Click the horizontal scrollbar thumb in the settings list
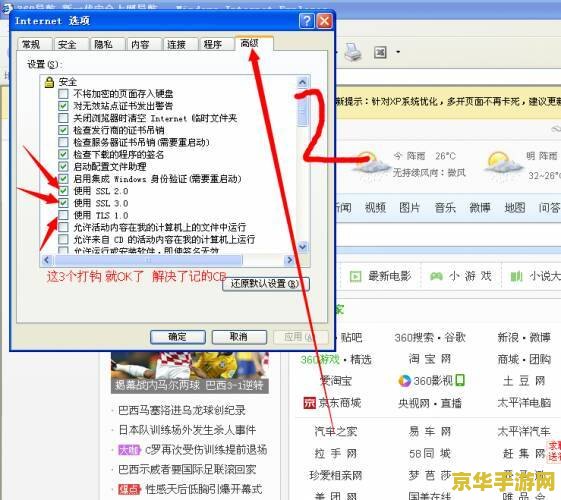Viewport: 561px width, 500px height. [148, 260]
